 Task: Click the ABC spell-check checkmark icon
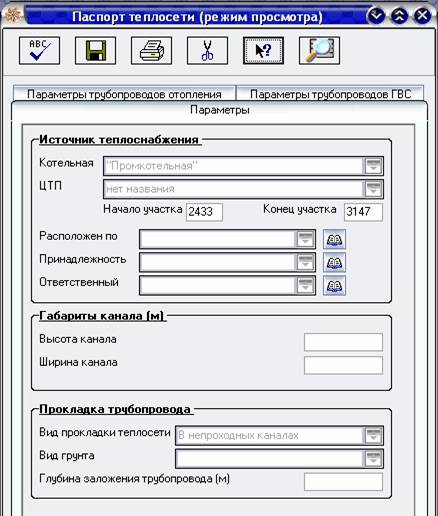coord(39,51)
